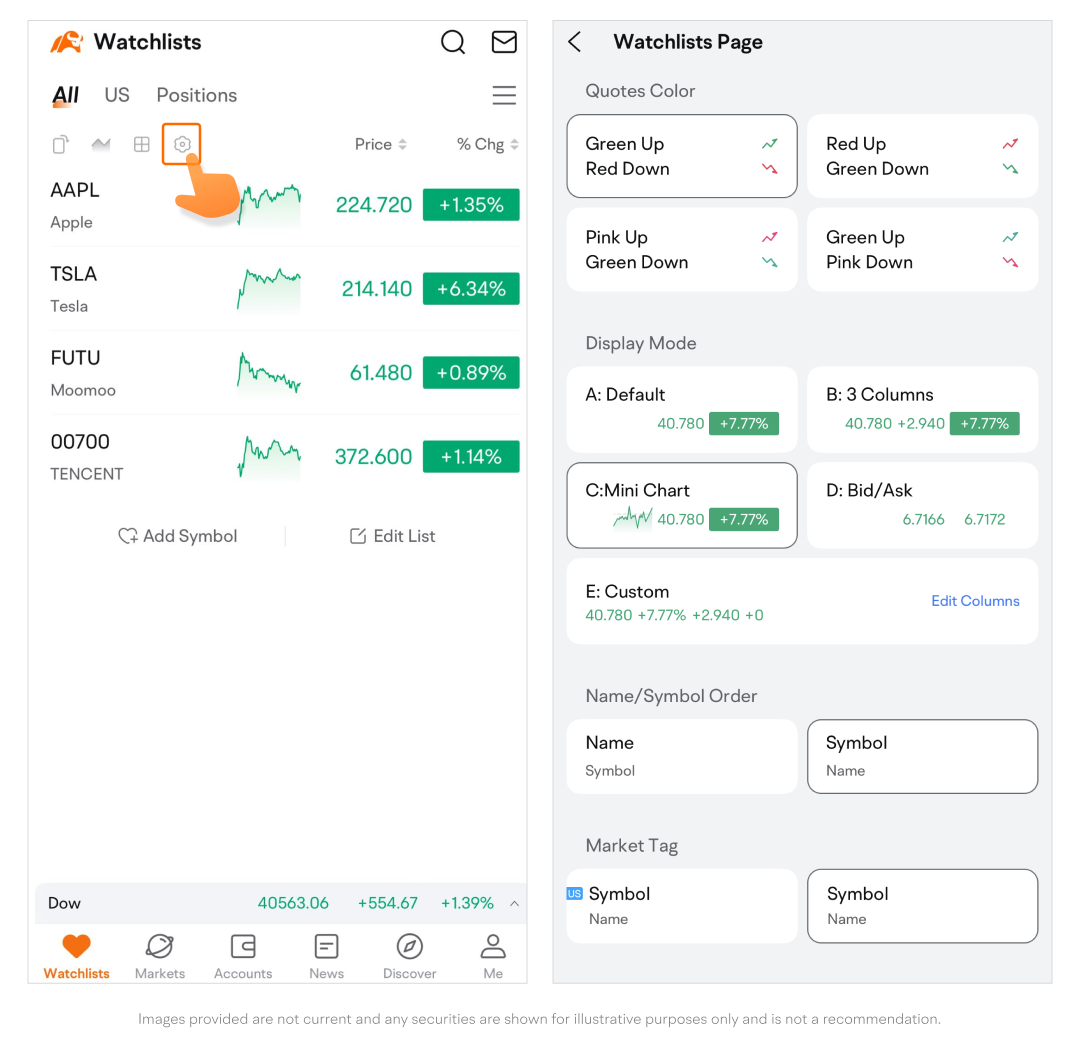Open the hamburger list menu
The height and width of the screenshot is (1049, 1080).
504,95
